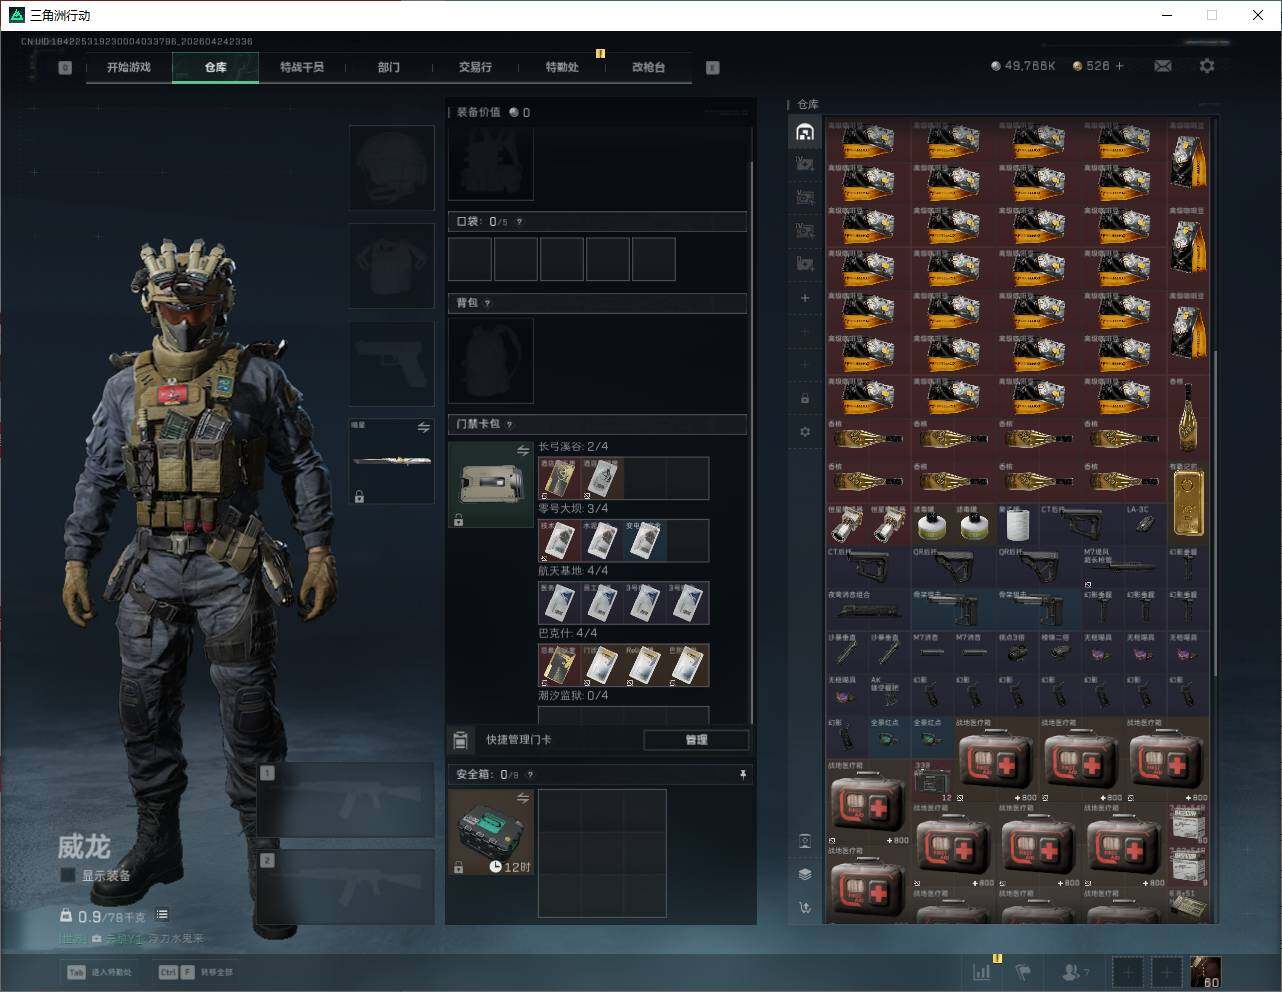
Task: Toggle the 显示装备 checkbox
Action: coord(68,875)
